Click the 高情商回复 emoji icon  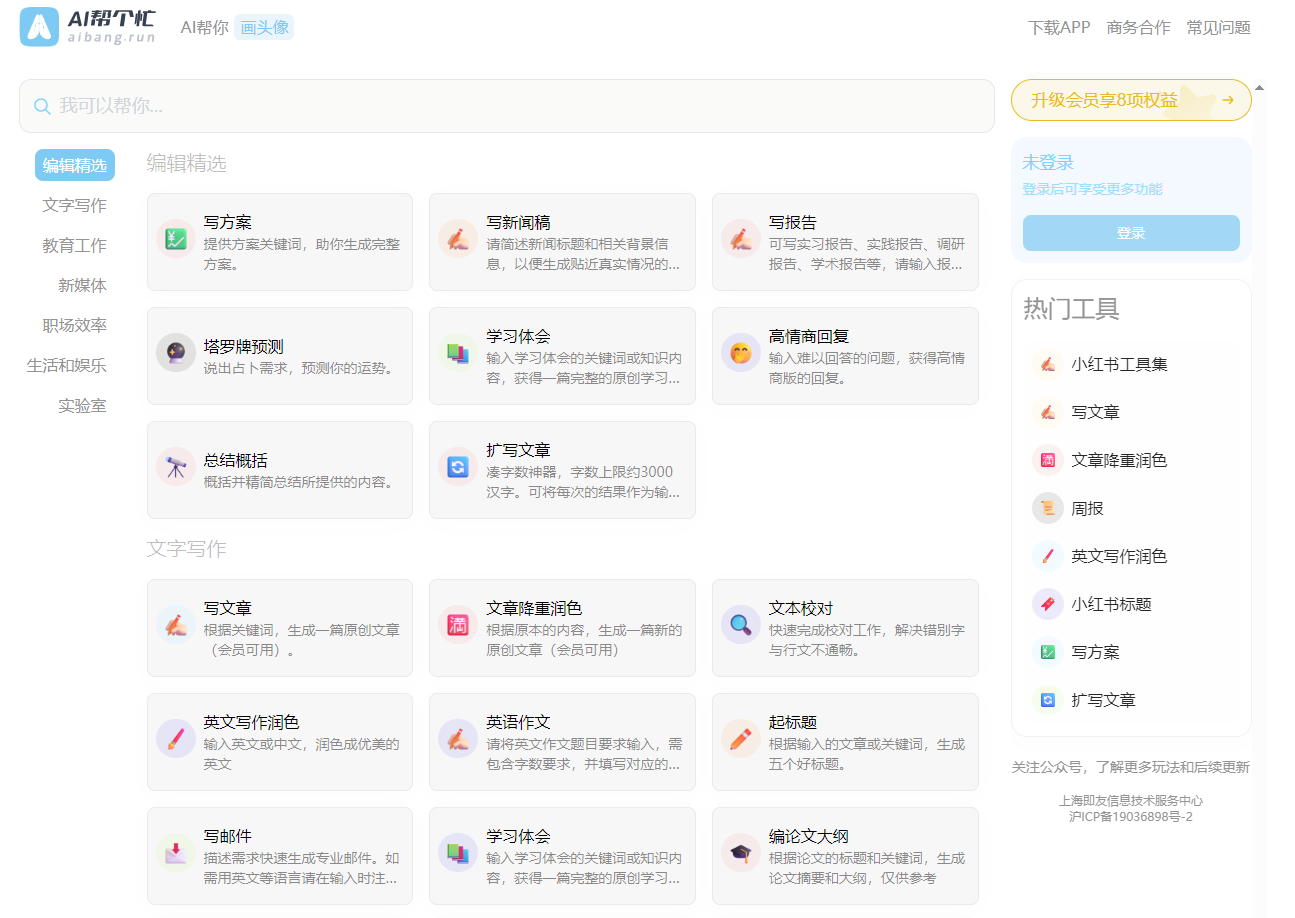click(741, 353)
